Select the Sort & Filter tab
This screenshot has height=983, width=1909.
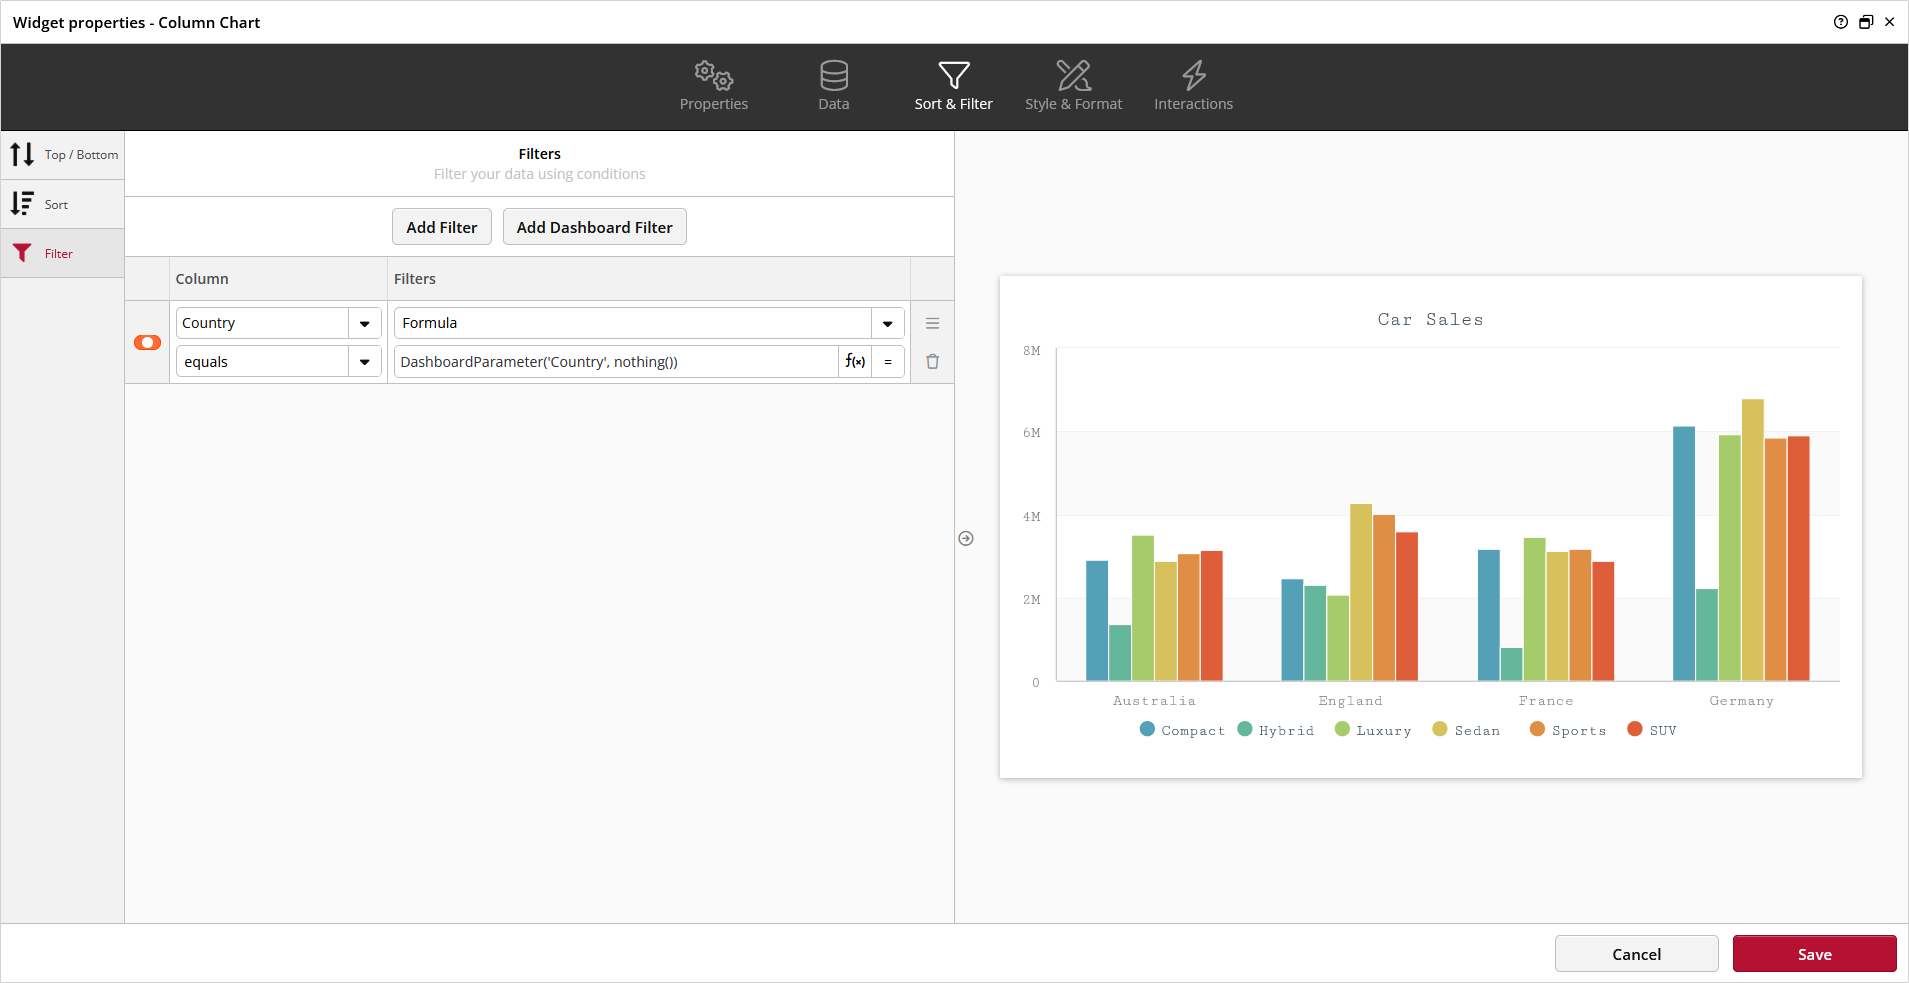[x=954, y=86]
